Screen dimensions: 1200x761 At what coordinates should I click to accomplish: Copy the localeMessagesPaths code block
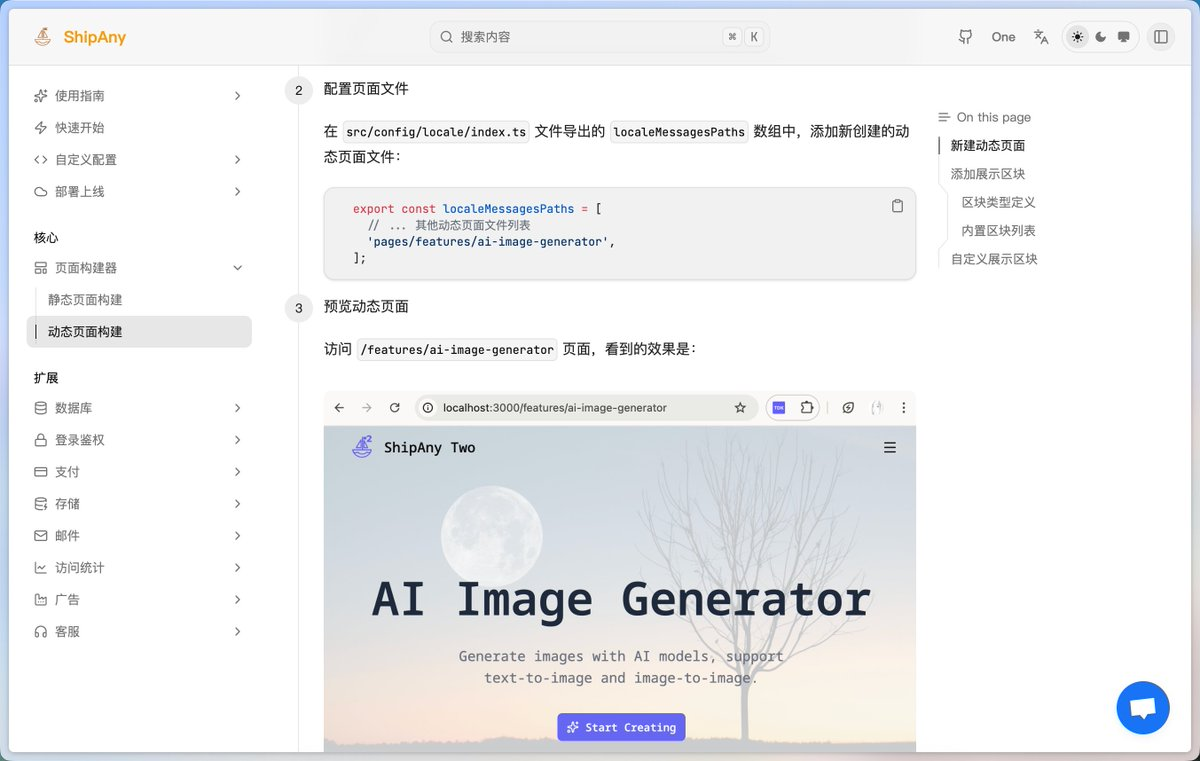coord(897,206)
